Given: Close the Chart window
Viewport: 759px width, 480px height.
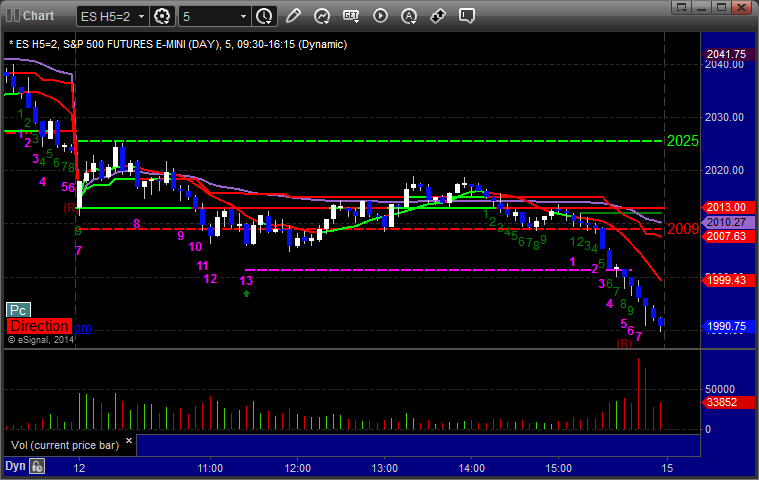Looking at the screenshot, I should (741, 7).
